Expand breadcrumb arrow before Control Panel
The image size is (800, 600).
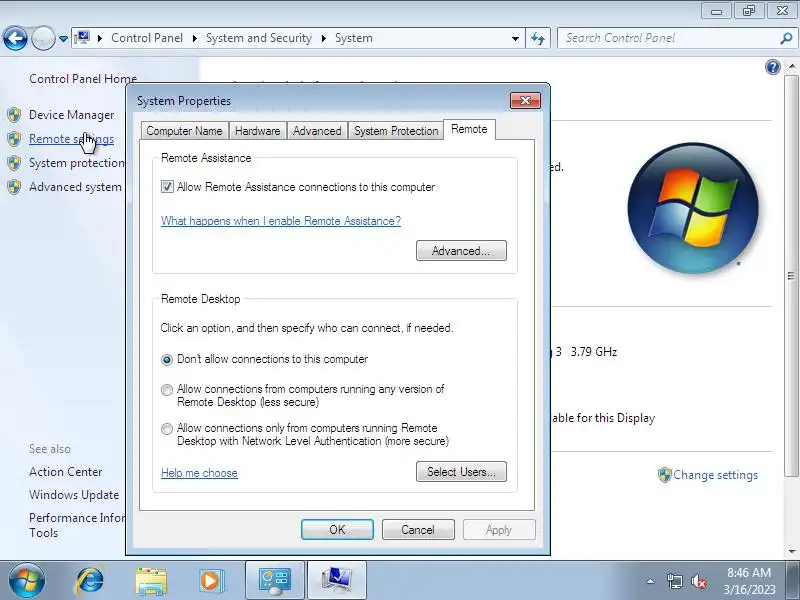point(99,38)
